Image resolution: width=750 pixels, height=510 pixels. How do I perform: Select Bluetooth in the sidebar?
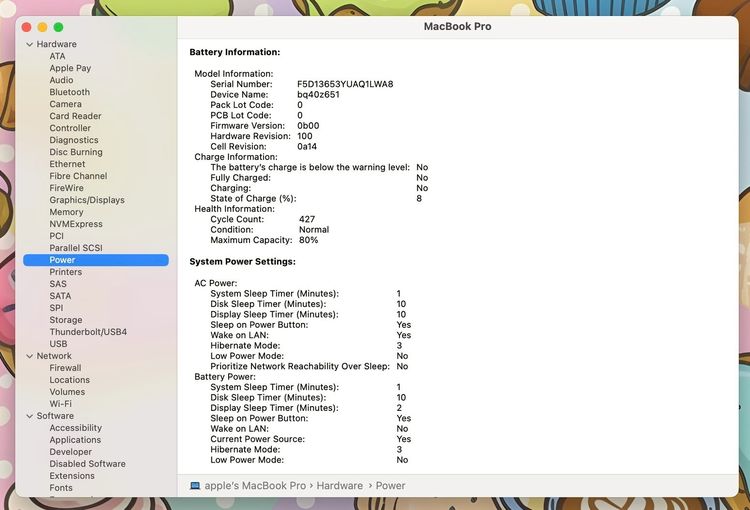pyautogui.click(x=70, y=92)
